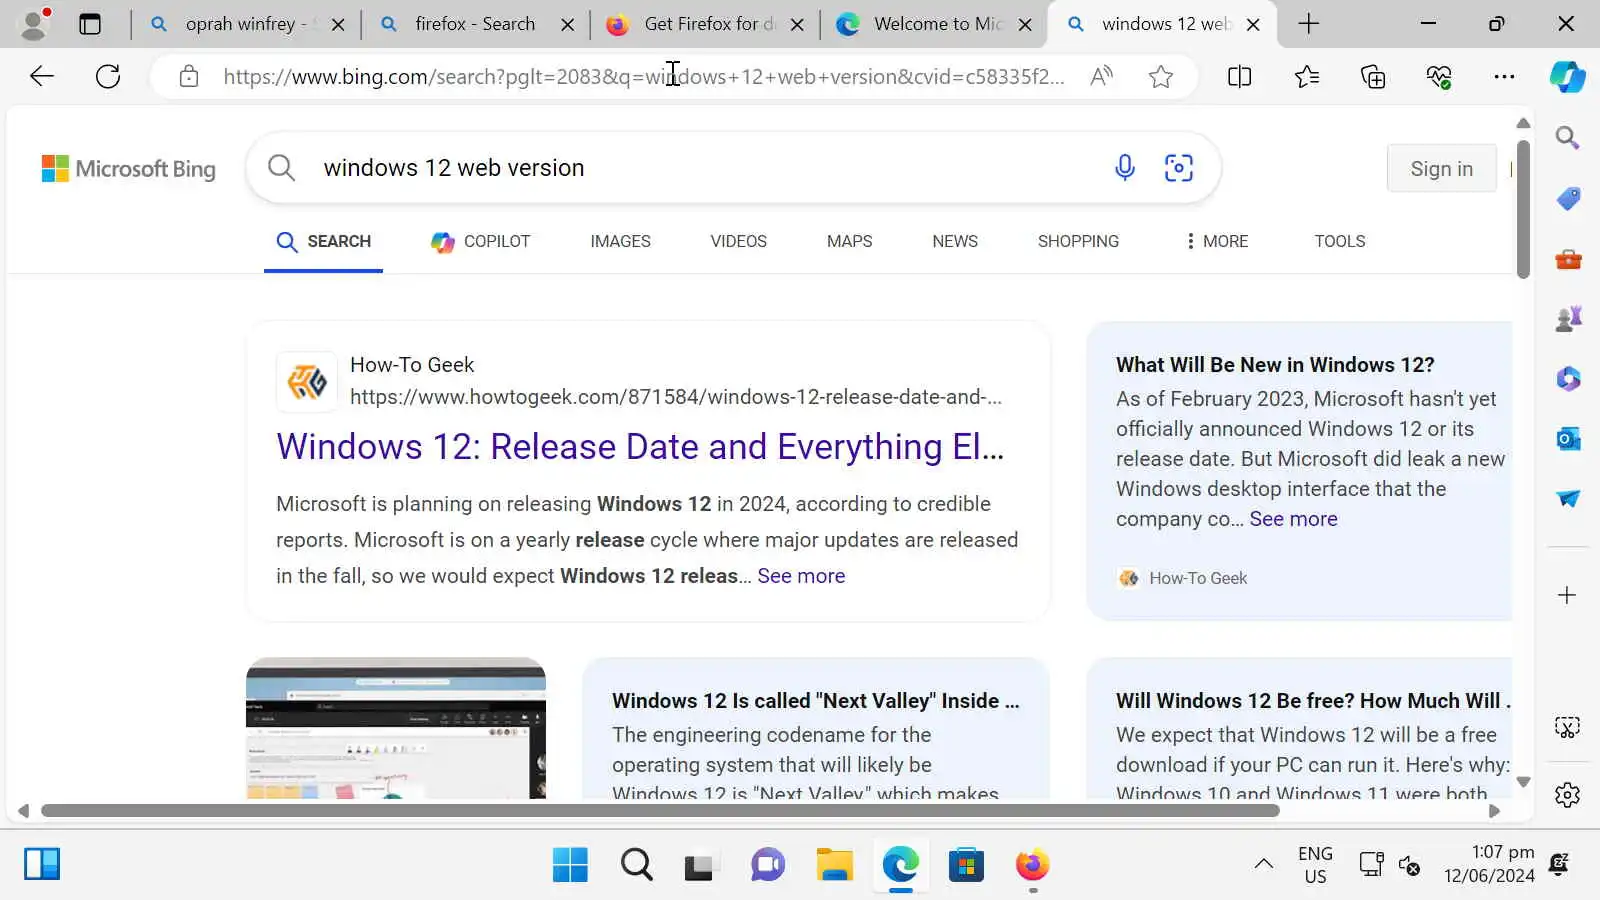
Task: Select the SHOPPING search category
Action: coord(1078,241)
